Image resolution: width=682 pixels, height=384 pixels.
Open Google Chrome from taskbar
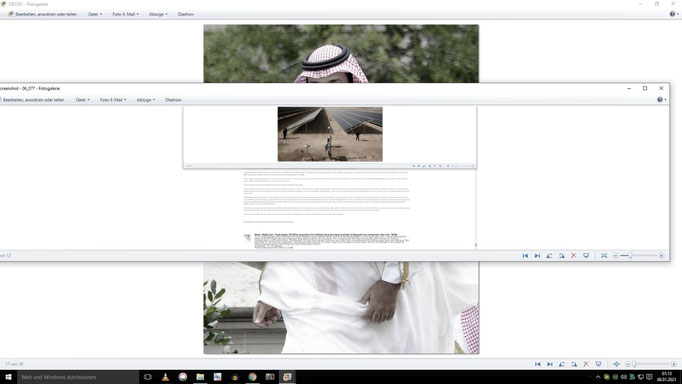click(x=252, y=377)
